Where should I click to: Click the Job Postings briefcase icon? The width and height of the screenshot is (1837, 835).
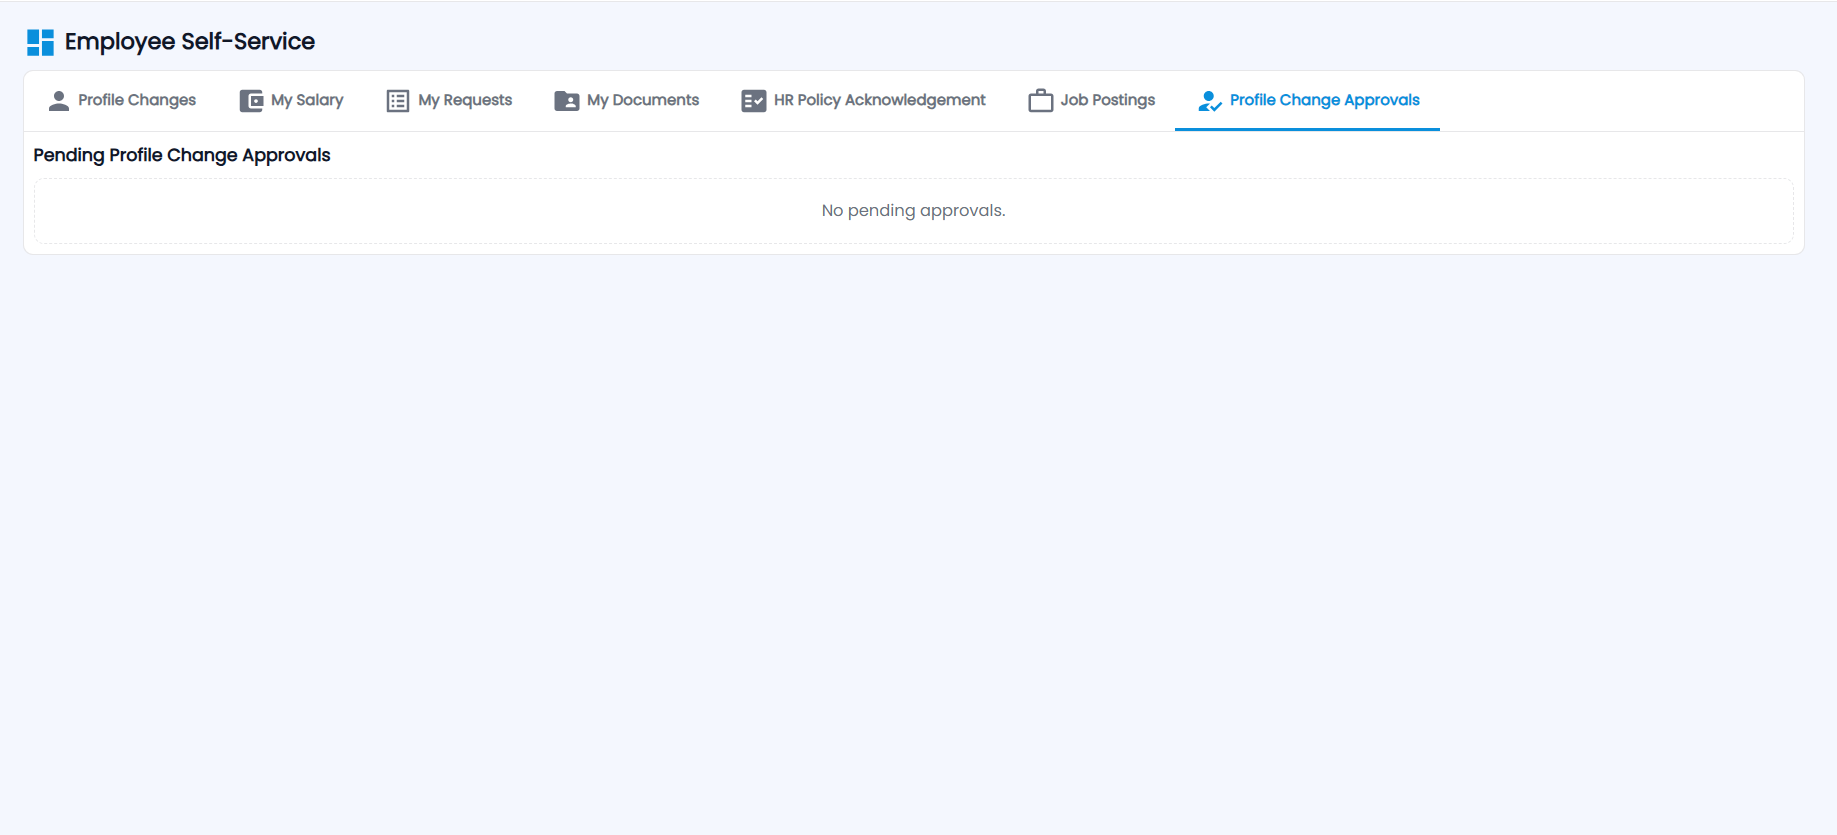1041,100
